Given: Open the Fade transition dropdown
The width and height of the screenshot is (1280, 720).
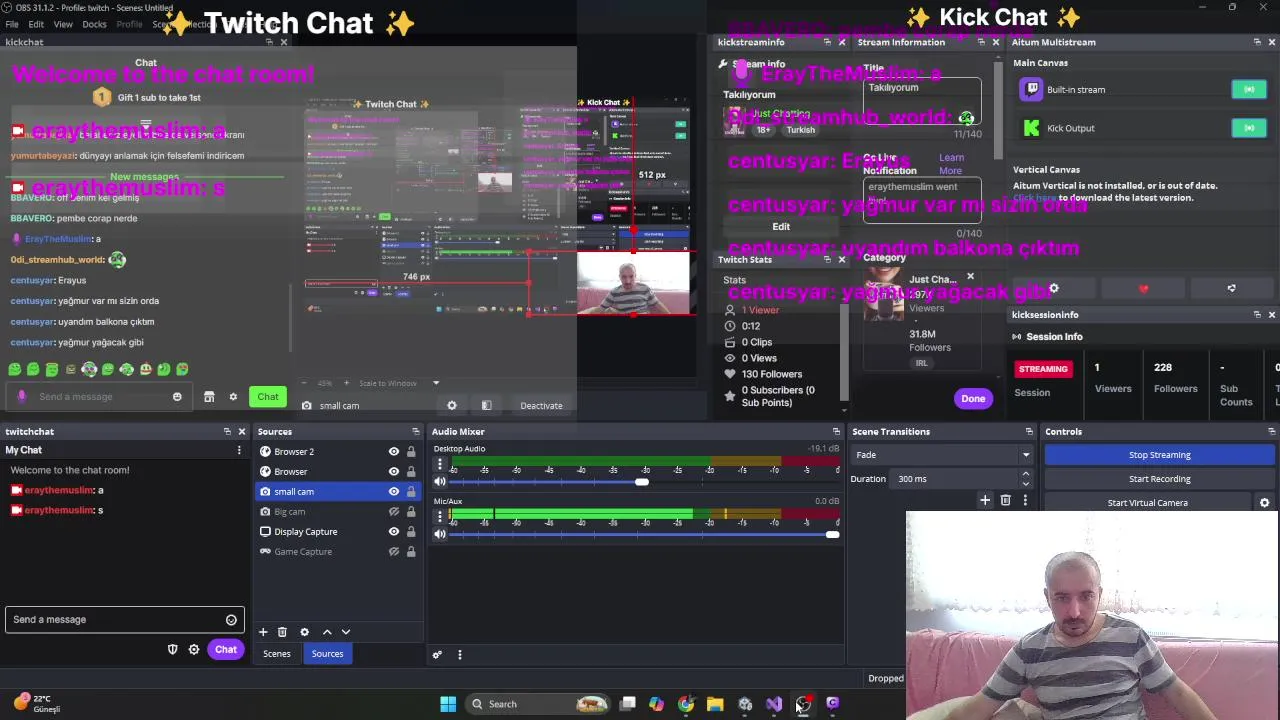Looking at the screenshot, I should point(941,455).
